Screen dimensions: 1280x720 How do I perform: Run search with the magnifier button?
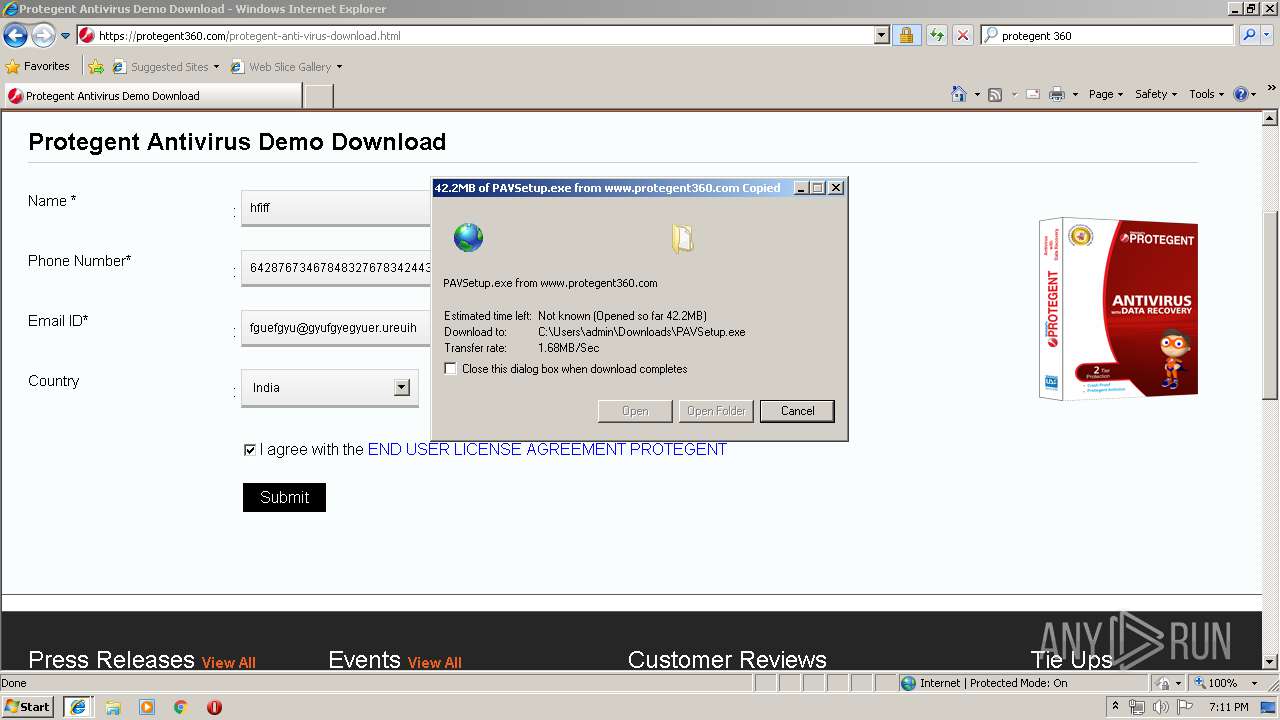1248,36
